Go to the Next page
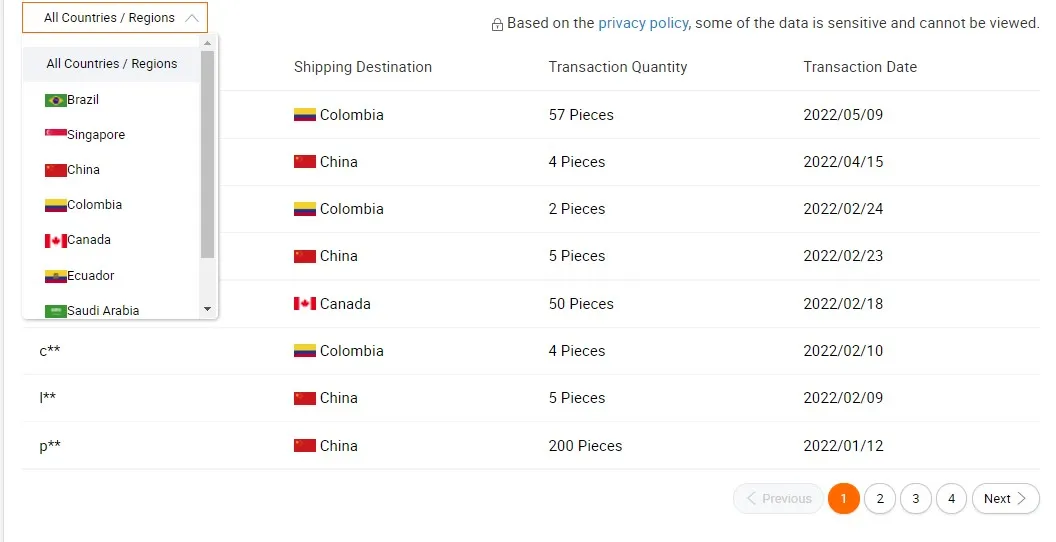Image resolution: width=1056 pixels, height=542 pixels. click(1005, 499)
